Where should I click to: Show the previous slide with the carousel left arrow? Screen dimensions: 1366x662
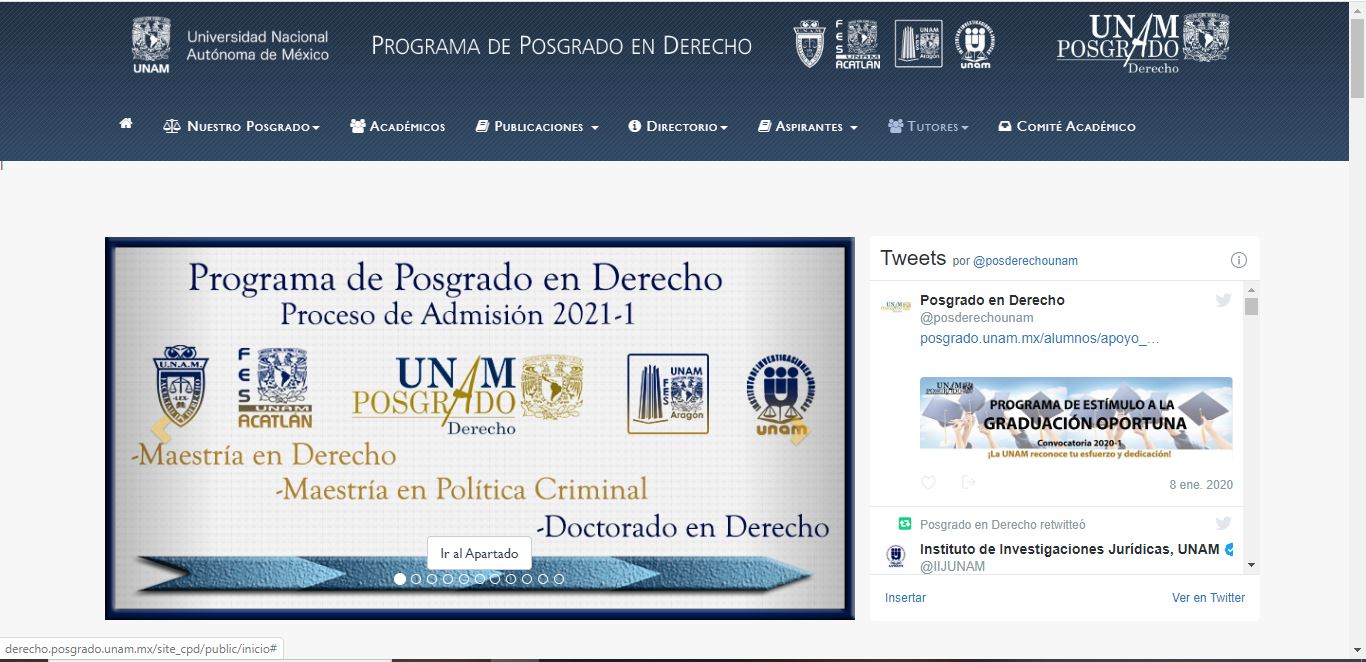coord(161,430)
